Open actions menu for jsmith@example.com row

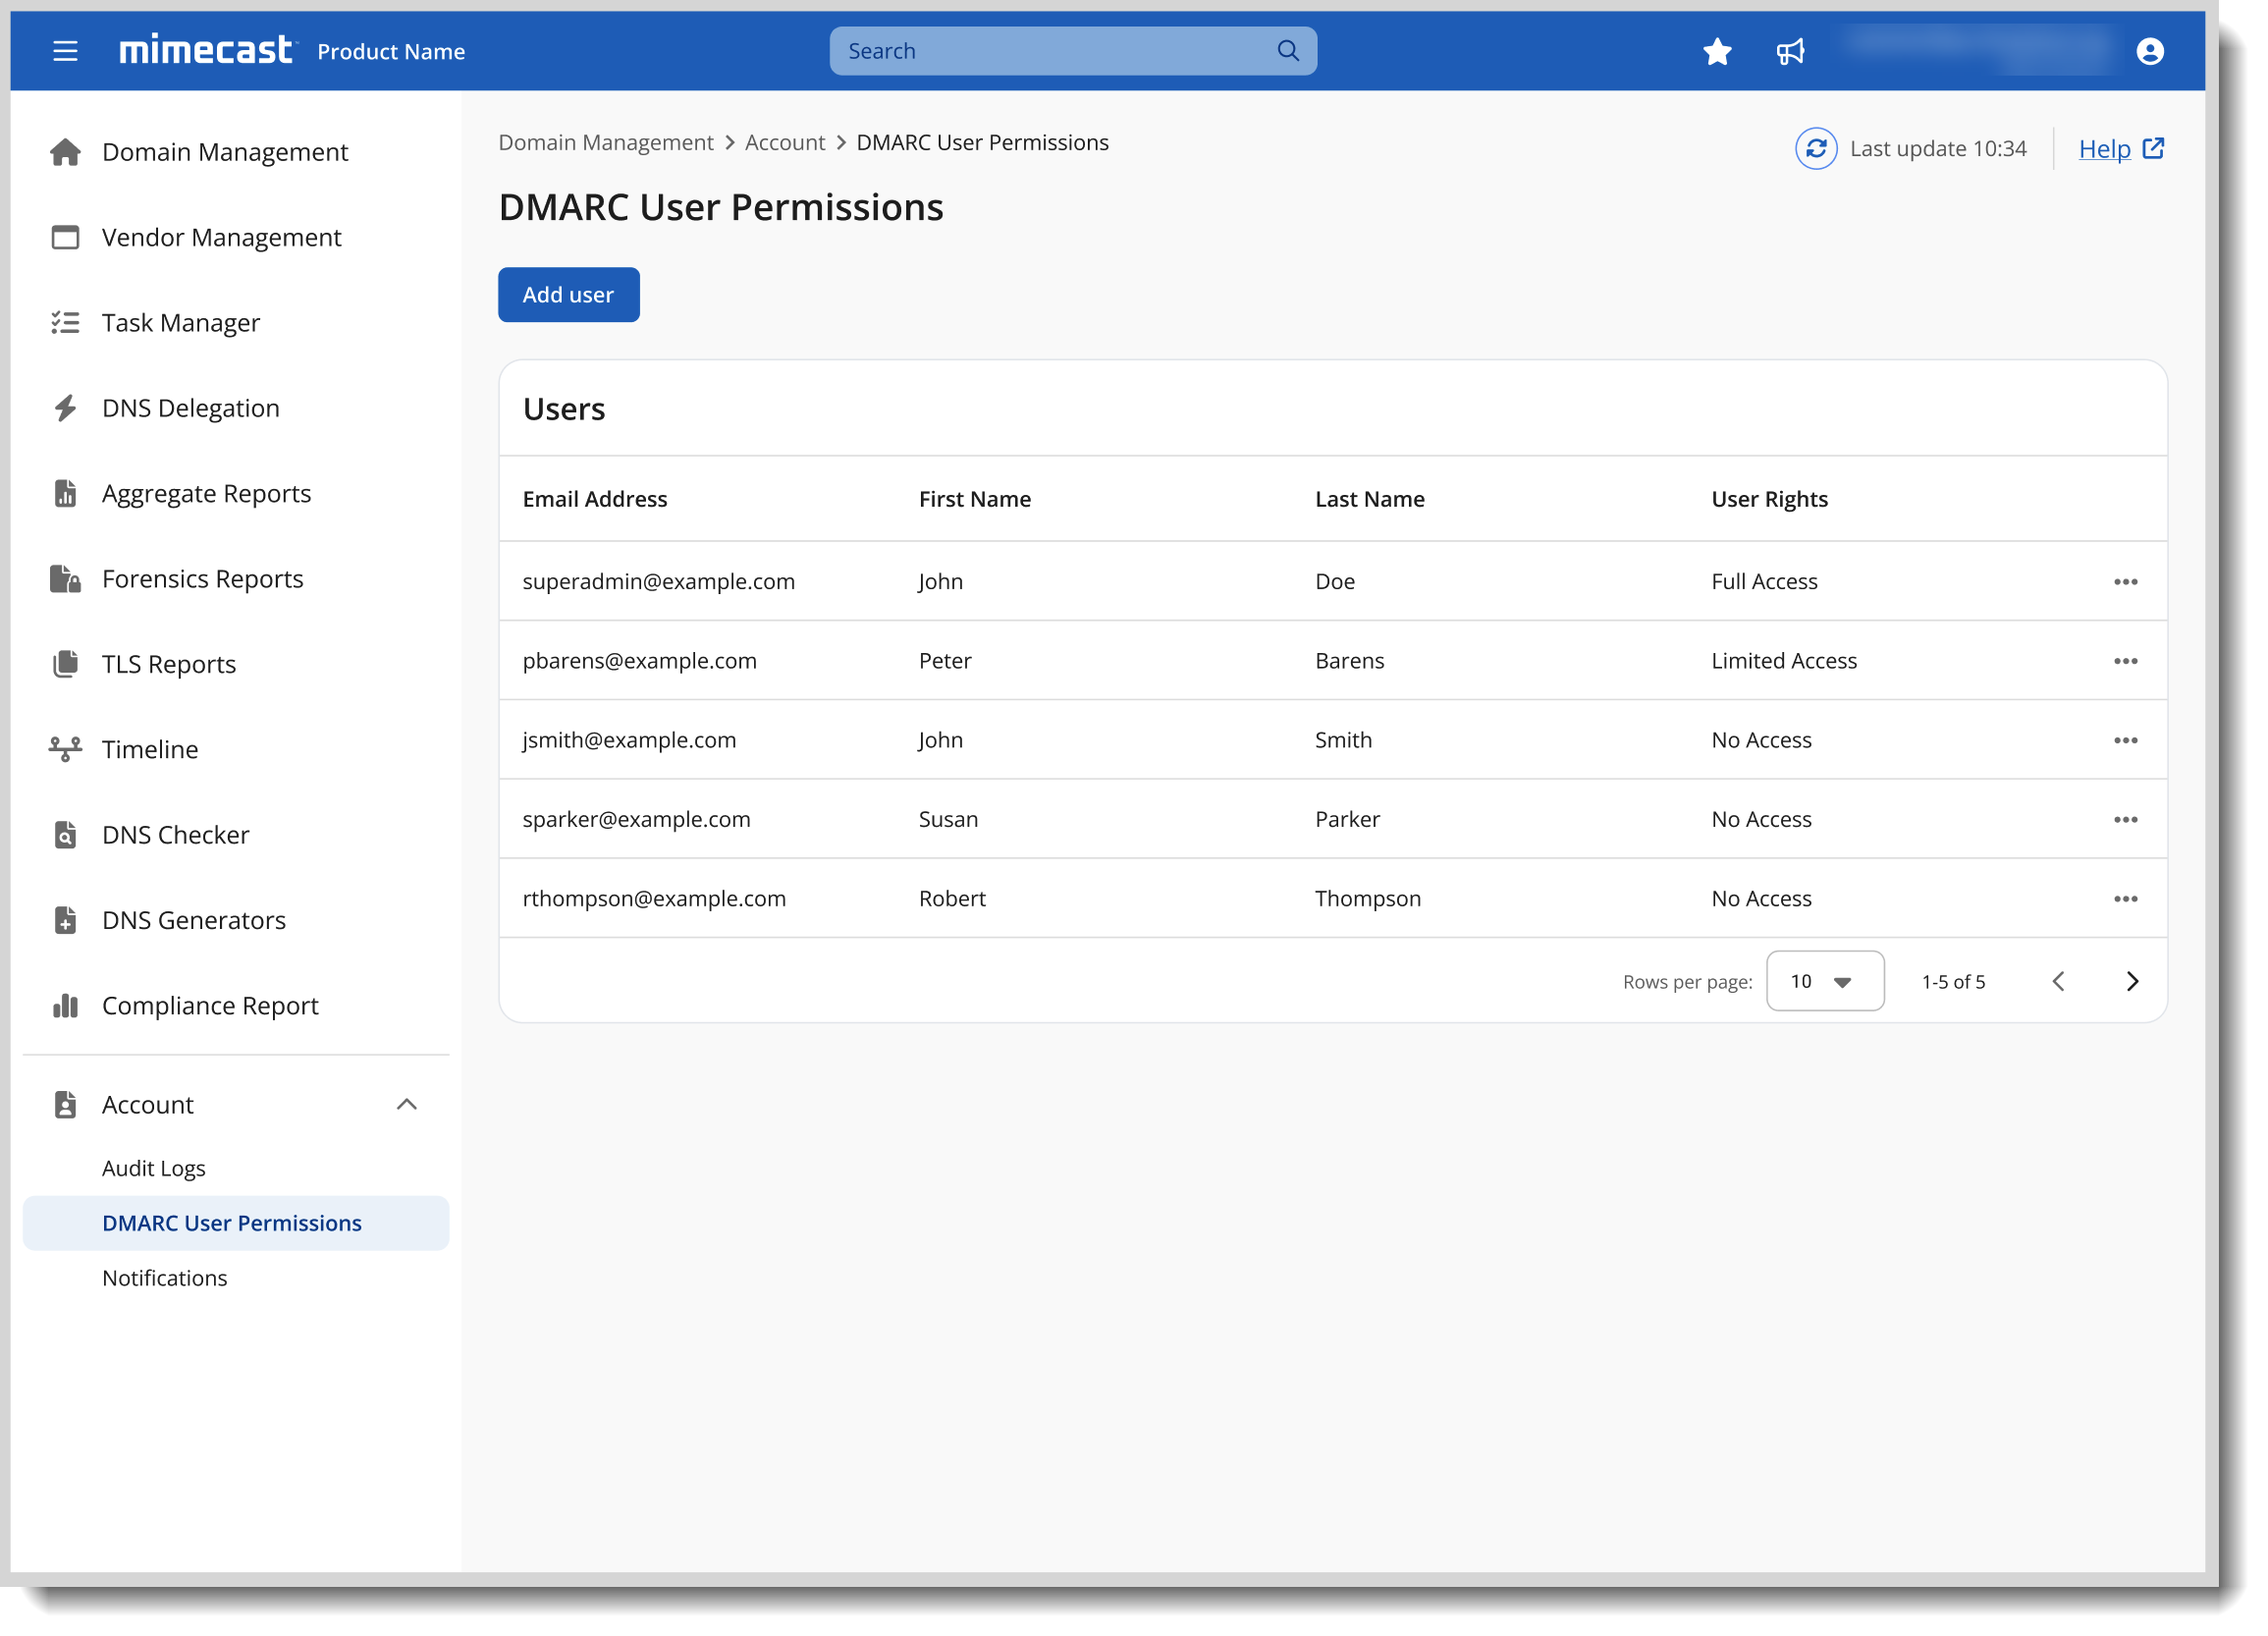click(x=2125, y=740)
